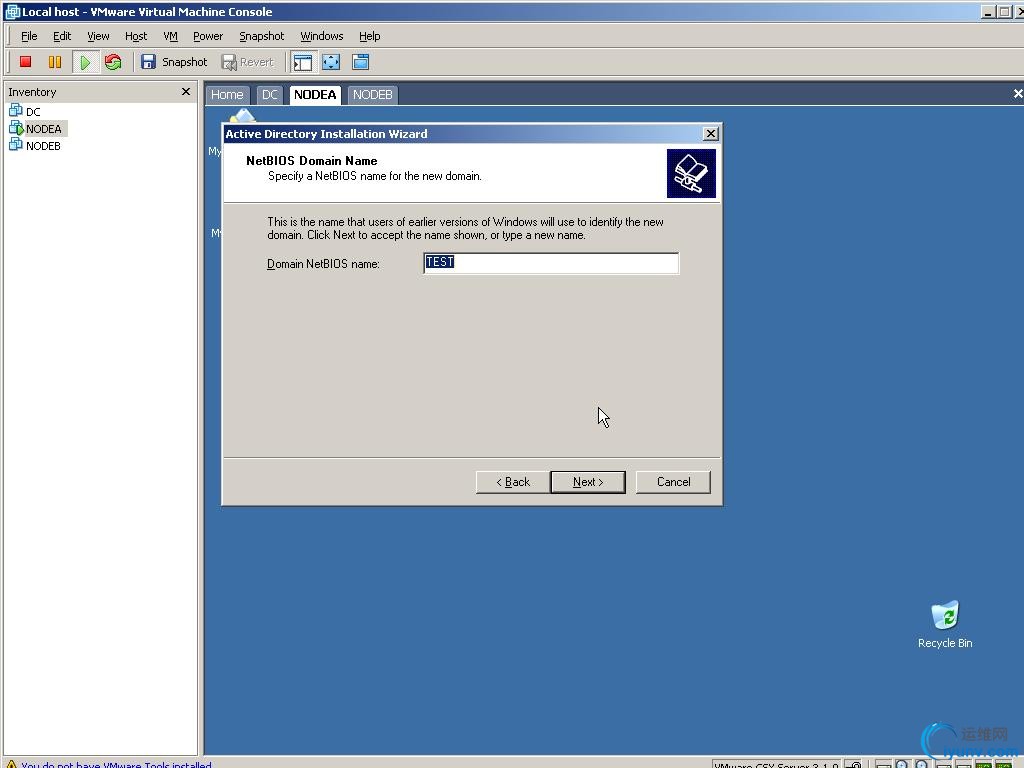The height and width of the screenshot is (768, 1024).
Task: Reset the VM with the circular arrows icon
Action: pyautogui.click(x=113, y=62)
